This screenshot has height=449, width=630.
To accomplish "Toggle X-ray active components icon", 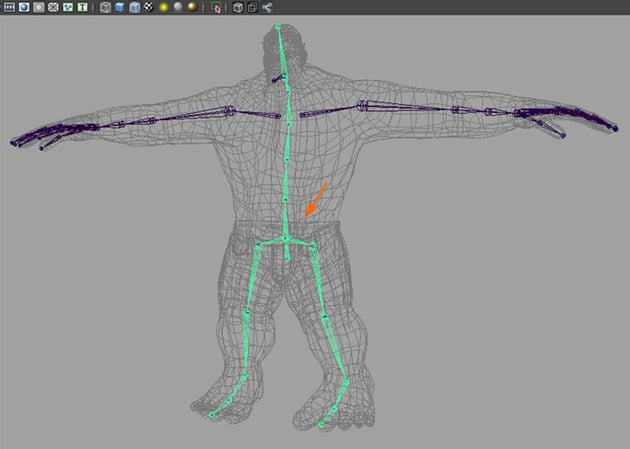I will pyautogui.click(x=252, y=7).
